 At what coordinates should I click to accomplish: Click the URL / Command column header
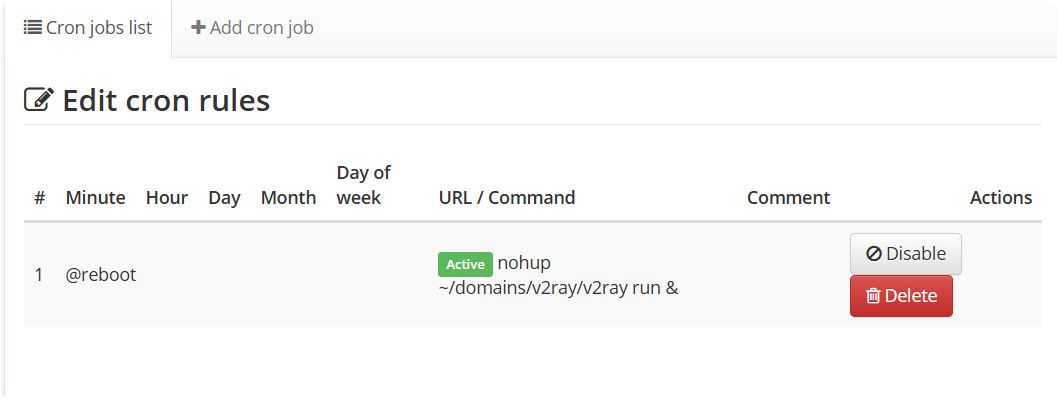click(507, 198)
